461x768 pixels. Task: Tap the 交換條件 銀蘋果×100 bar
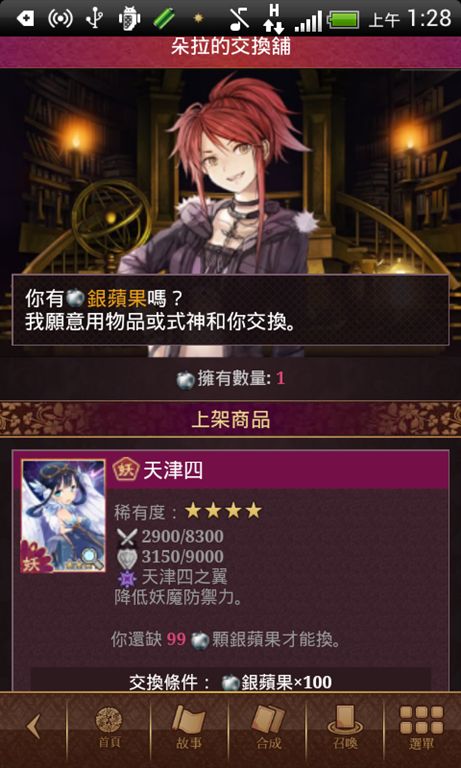(x=231, y=681)
